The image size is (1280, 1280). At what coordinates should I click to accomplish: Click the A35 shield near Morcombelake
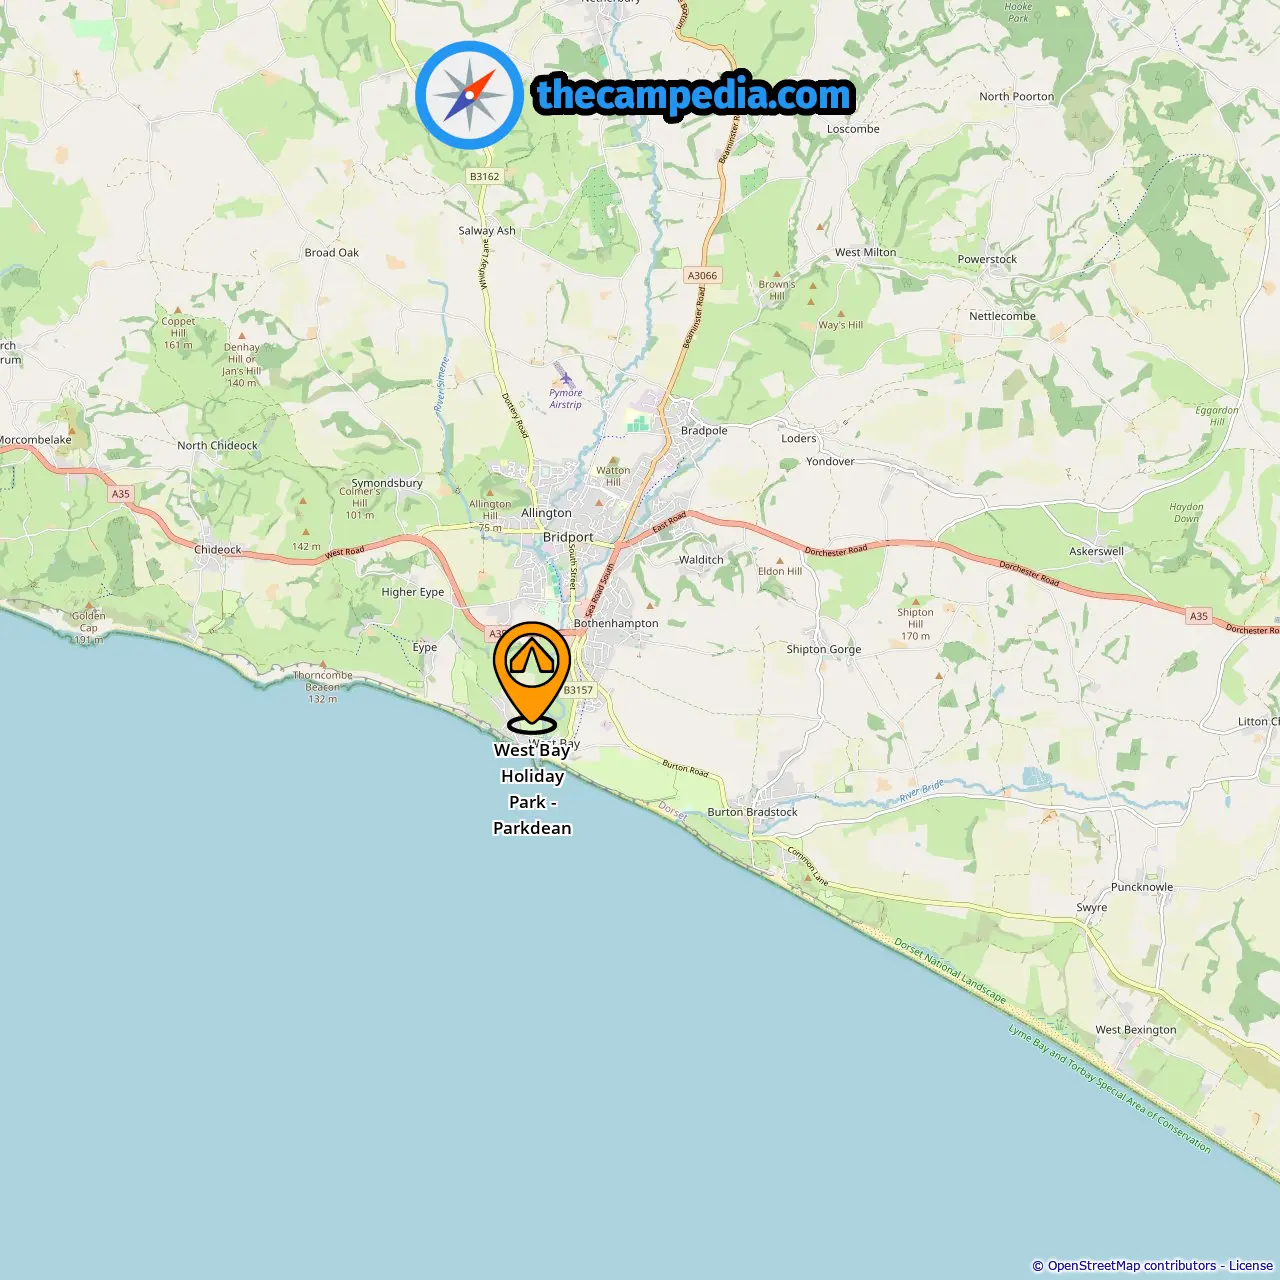pos(121,494)
